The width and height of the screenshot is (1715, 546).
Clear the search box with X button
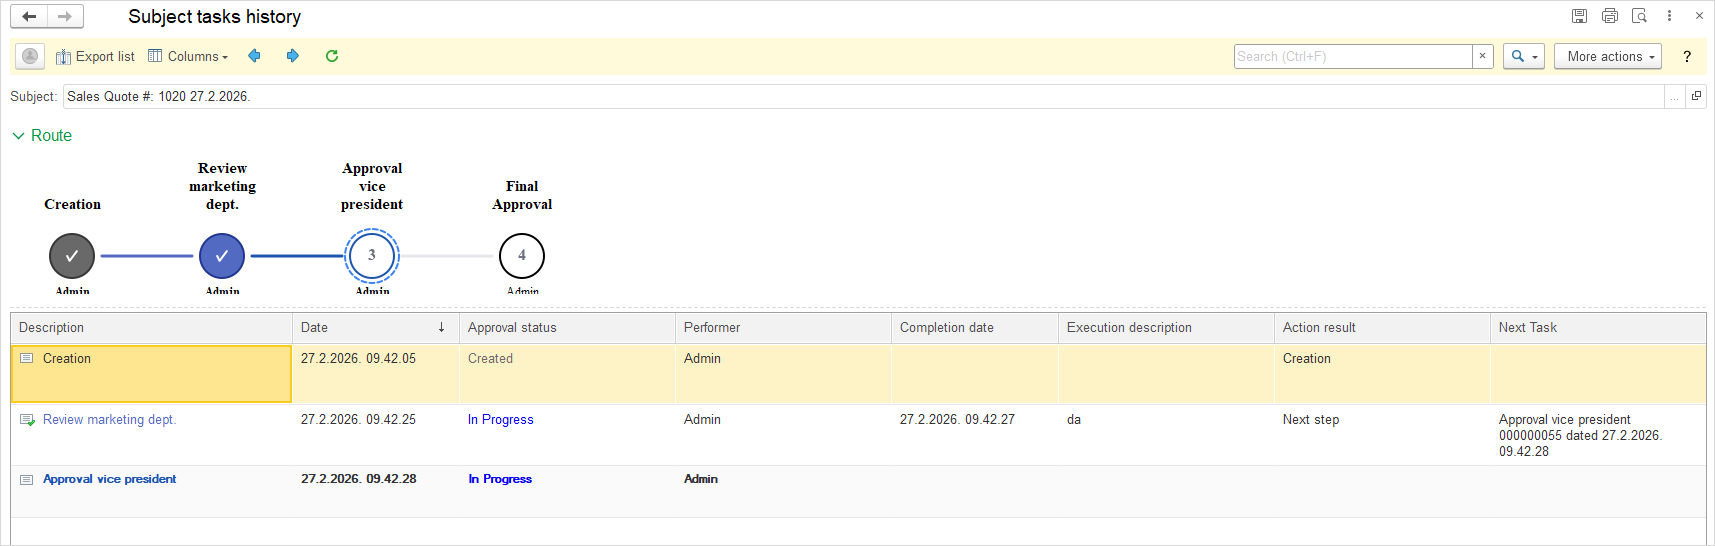pyautogui.click(x=1482, y=57)
